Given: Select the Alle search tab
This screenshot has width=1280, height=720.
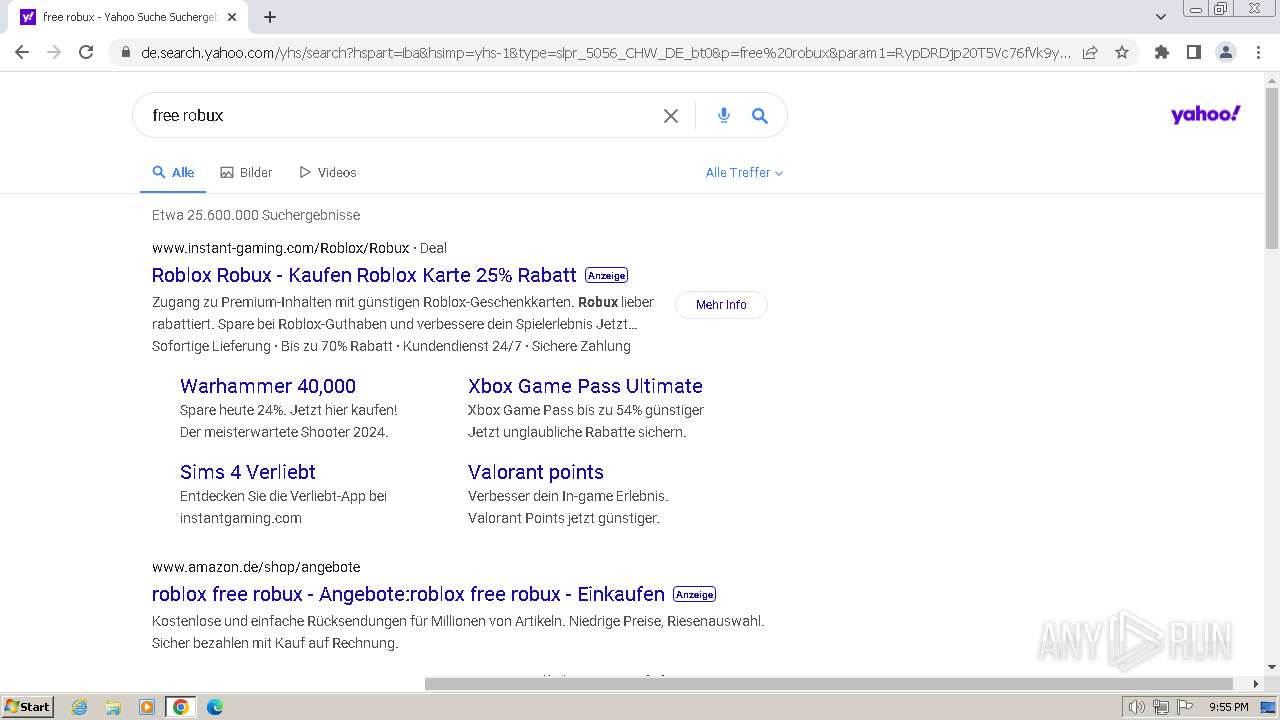Looking at the screenshot, I should [173, 173].
